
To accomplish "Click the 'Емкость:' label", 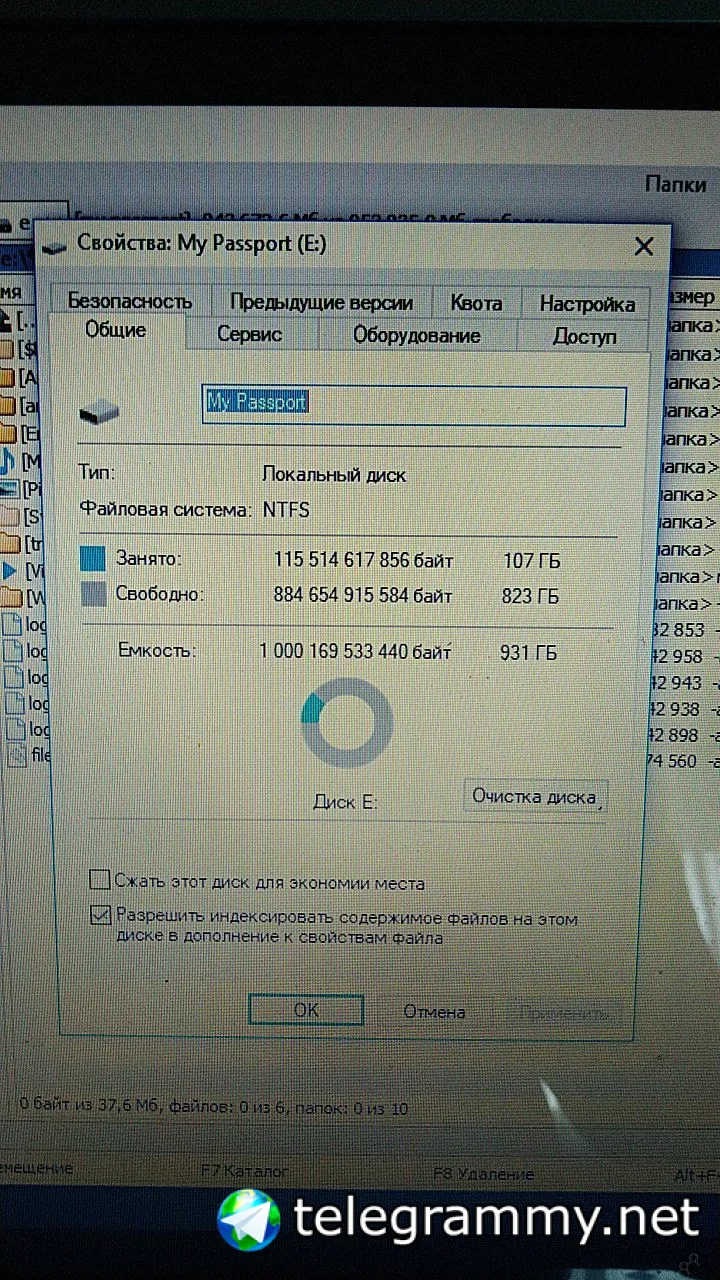I will click(157, 649).
